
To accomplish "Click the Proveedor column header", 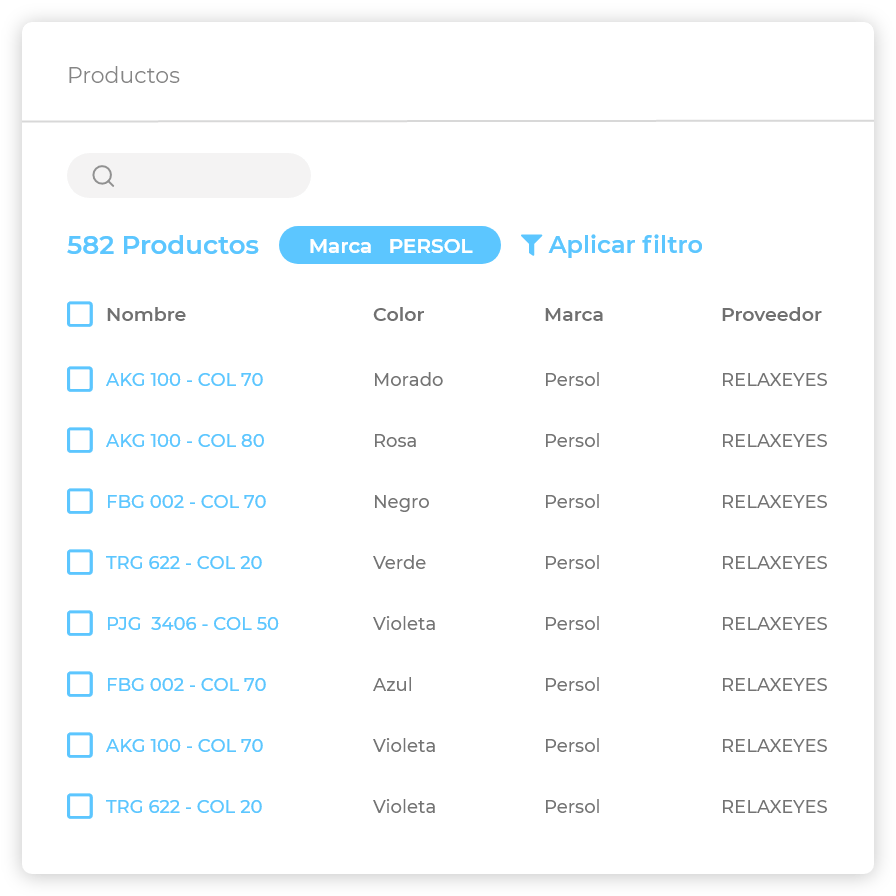I will pyautogui.click(x=771, y=315).
